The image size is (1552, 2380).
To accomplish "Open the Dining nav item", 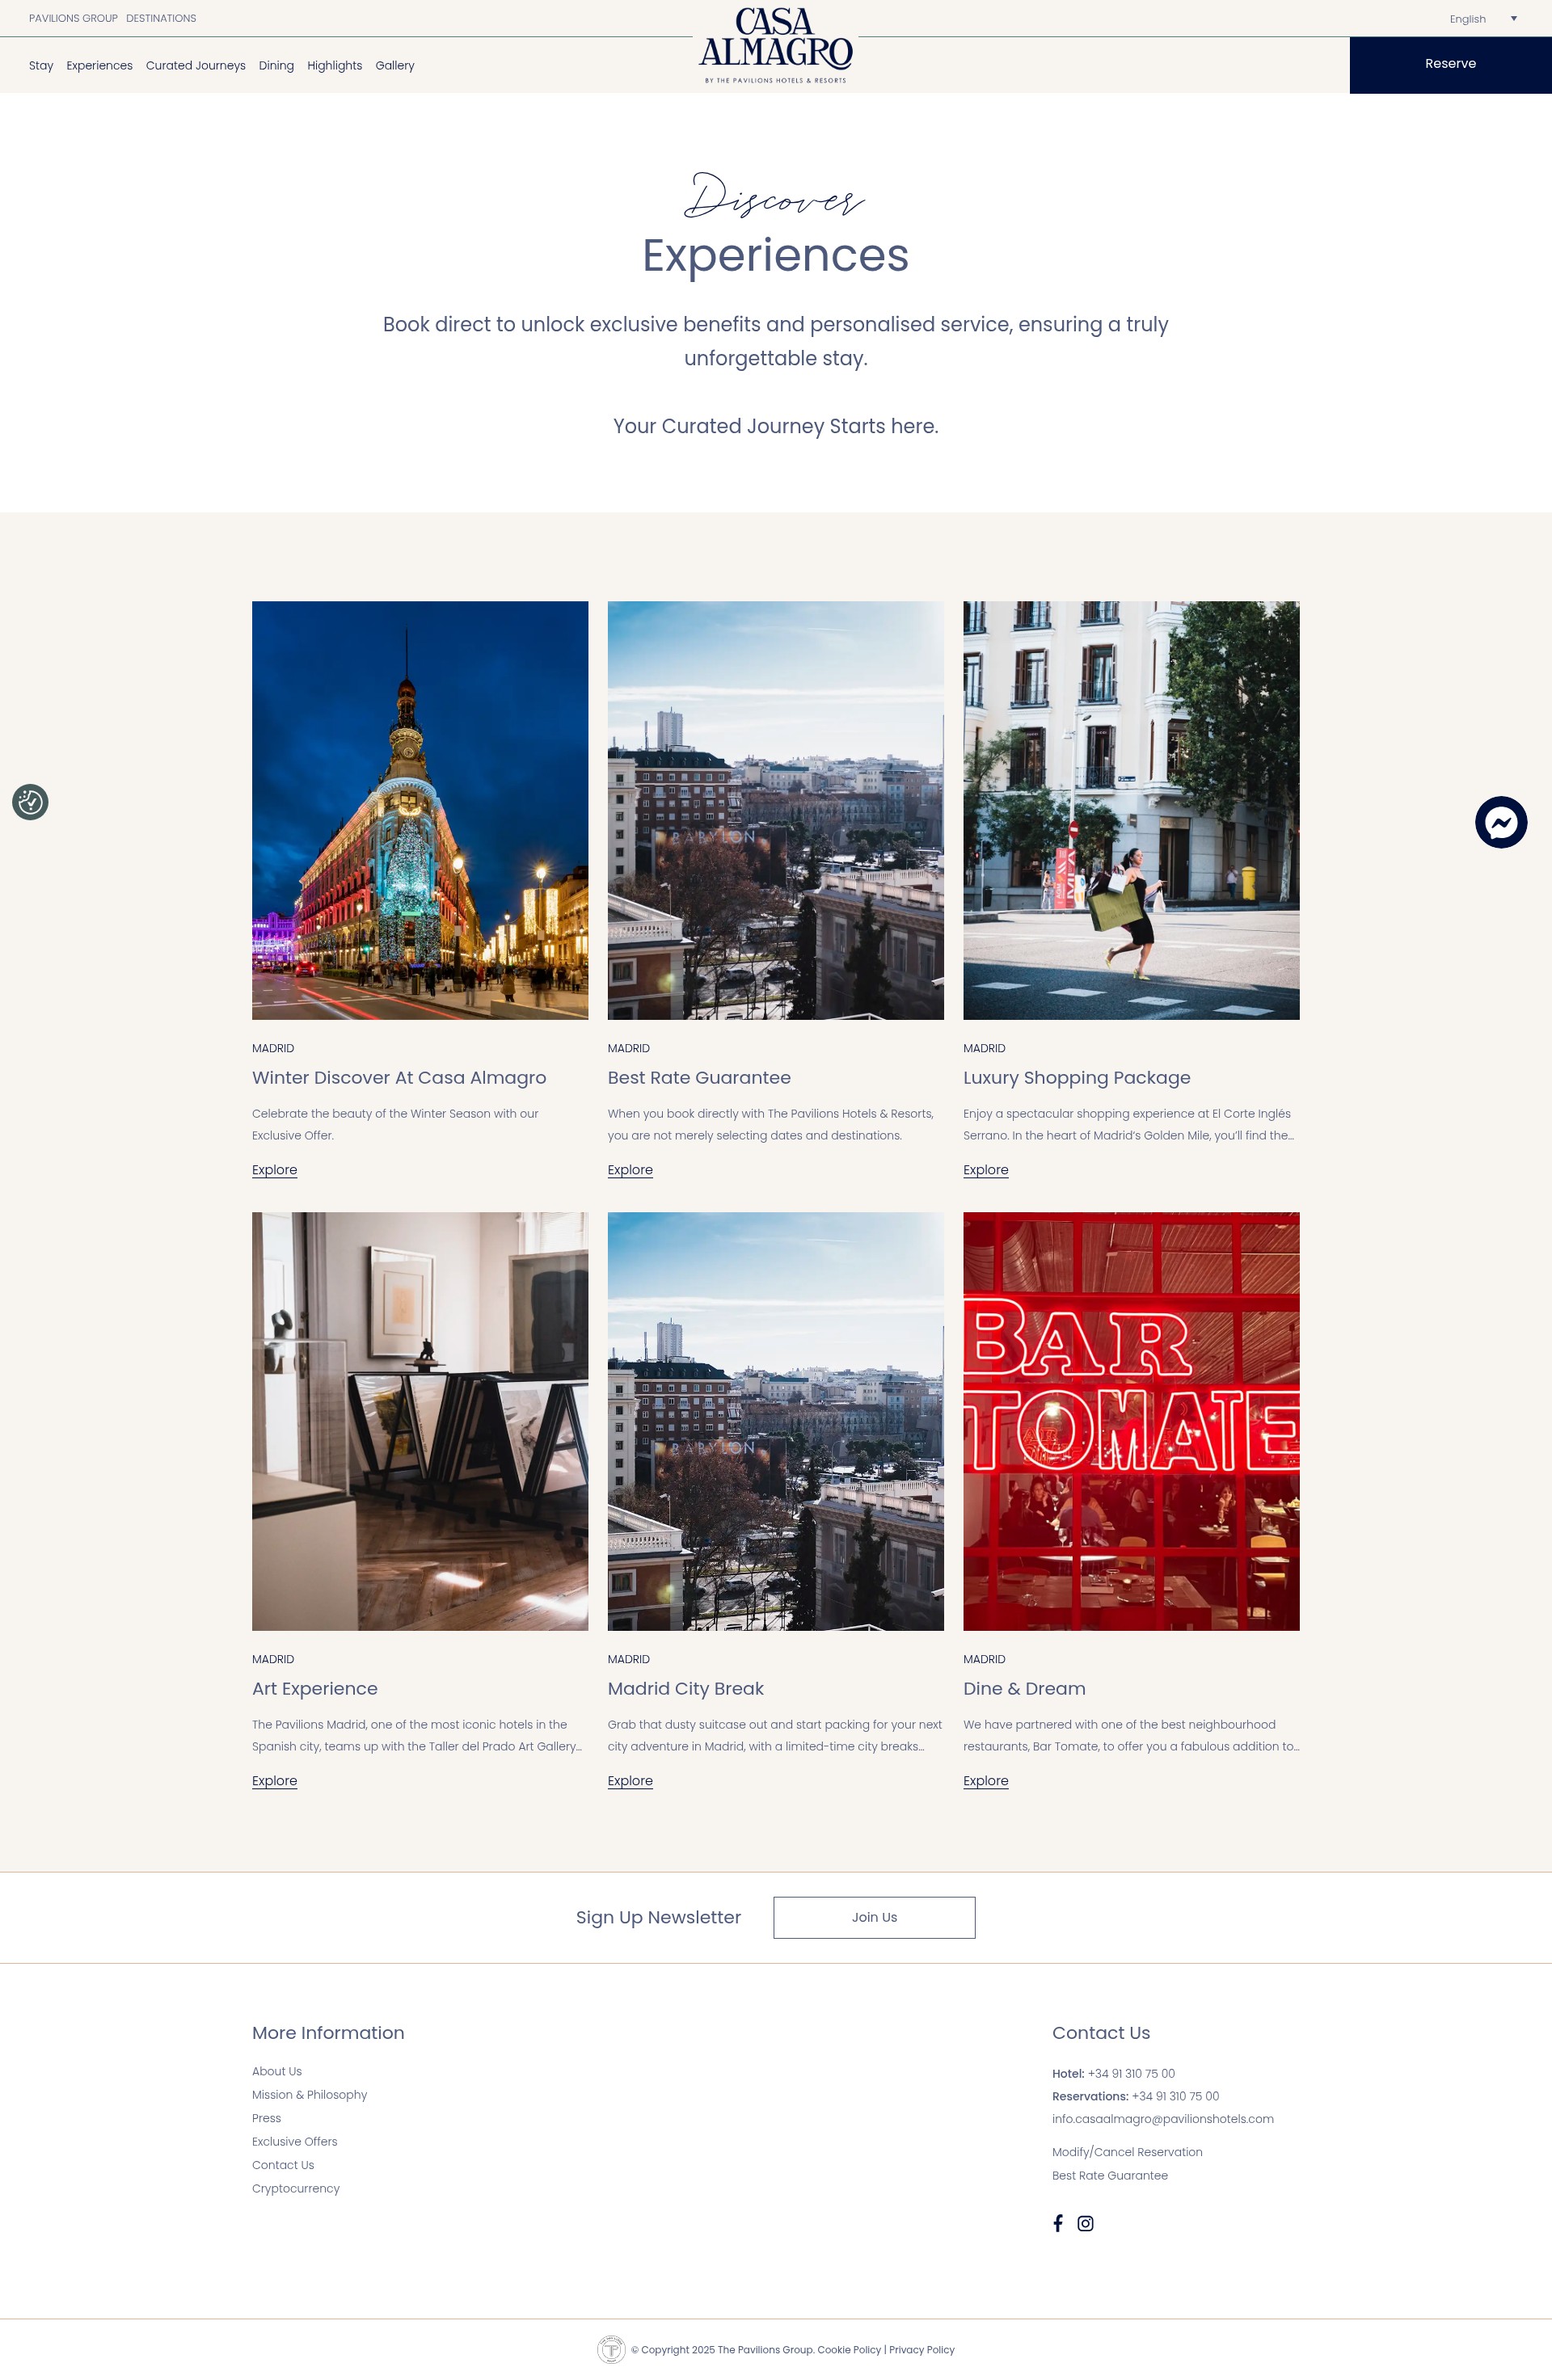I will tap(276, 66).
